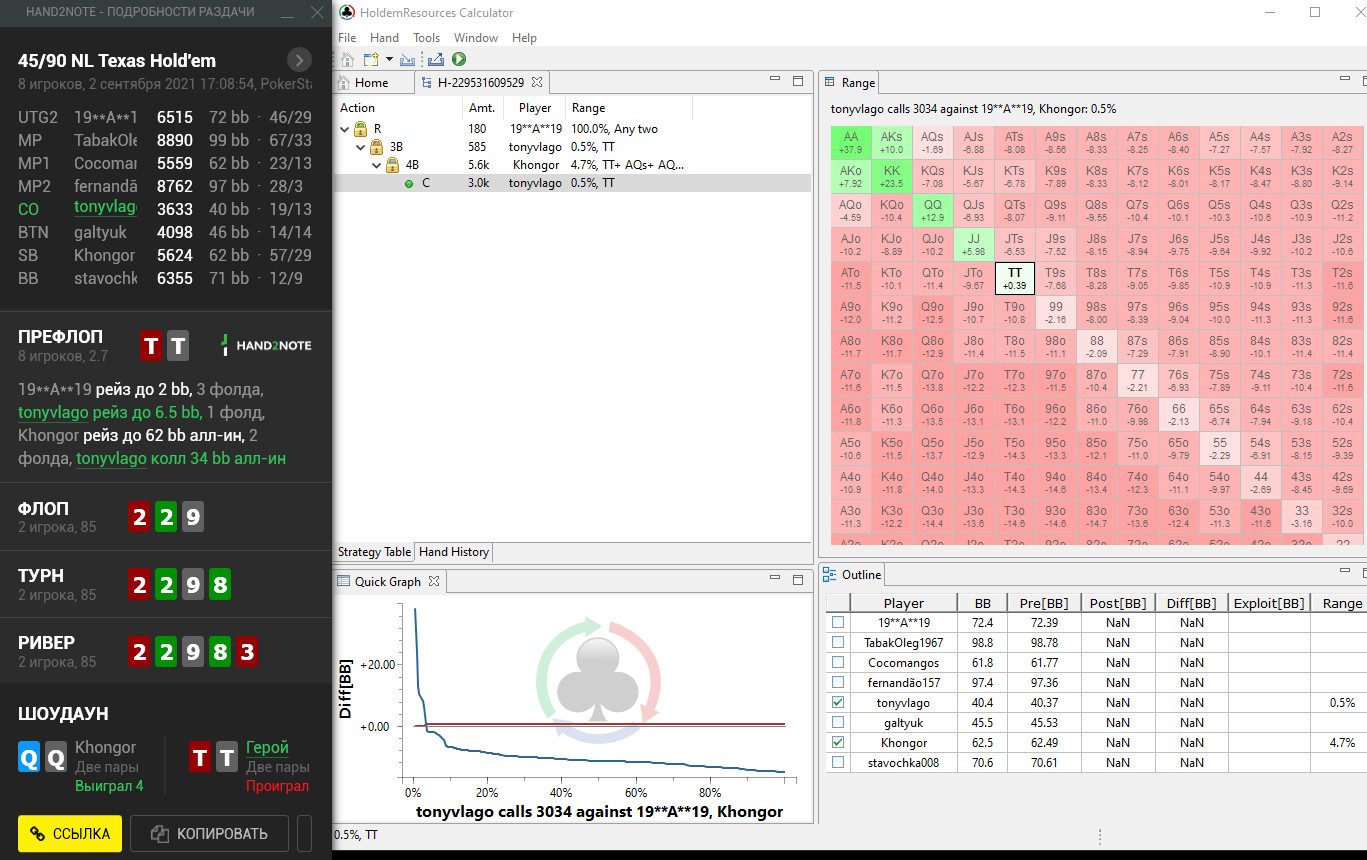The width and height of the screenshot is (1367, 860).
Task: Click the AKs cell in the range grid
Action: (x=892, y=143)
